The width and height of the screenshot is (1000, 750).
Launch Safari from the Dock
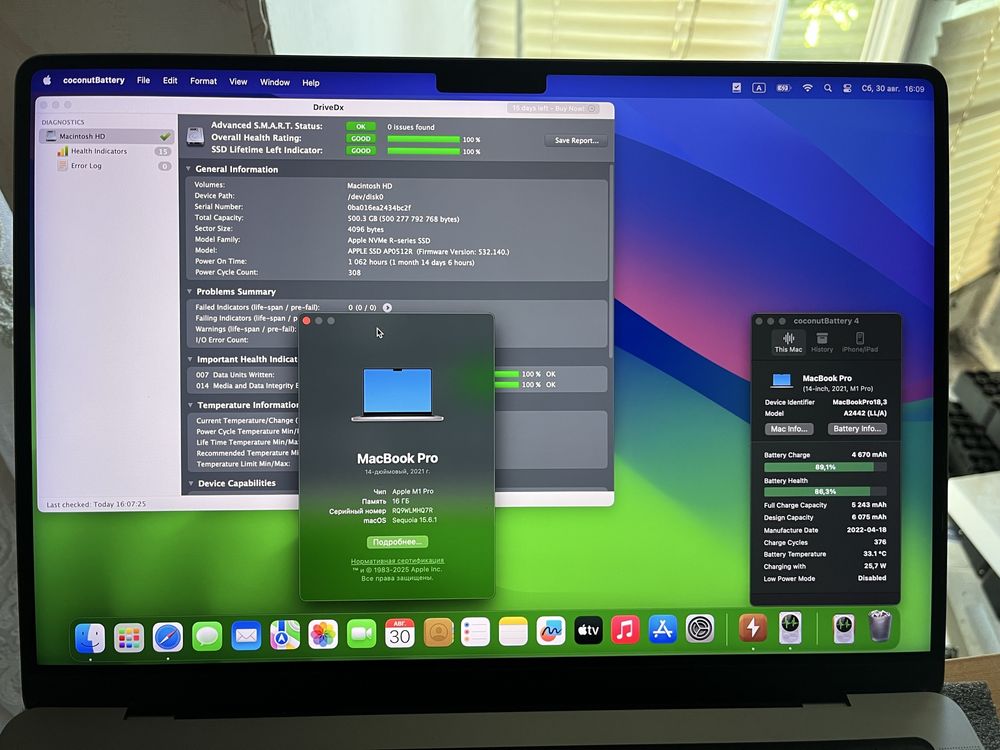(168, 636)
